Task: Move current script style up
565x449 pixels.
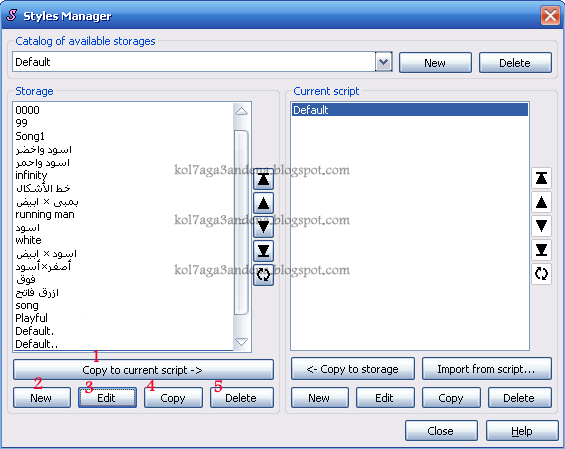Action: 541,202
